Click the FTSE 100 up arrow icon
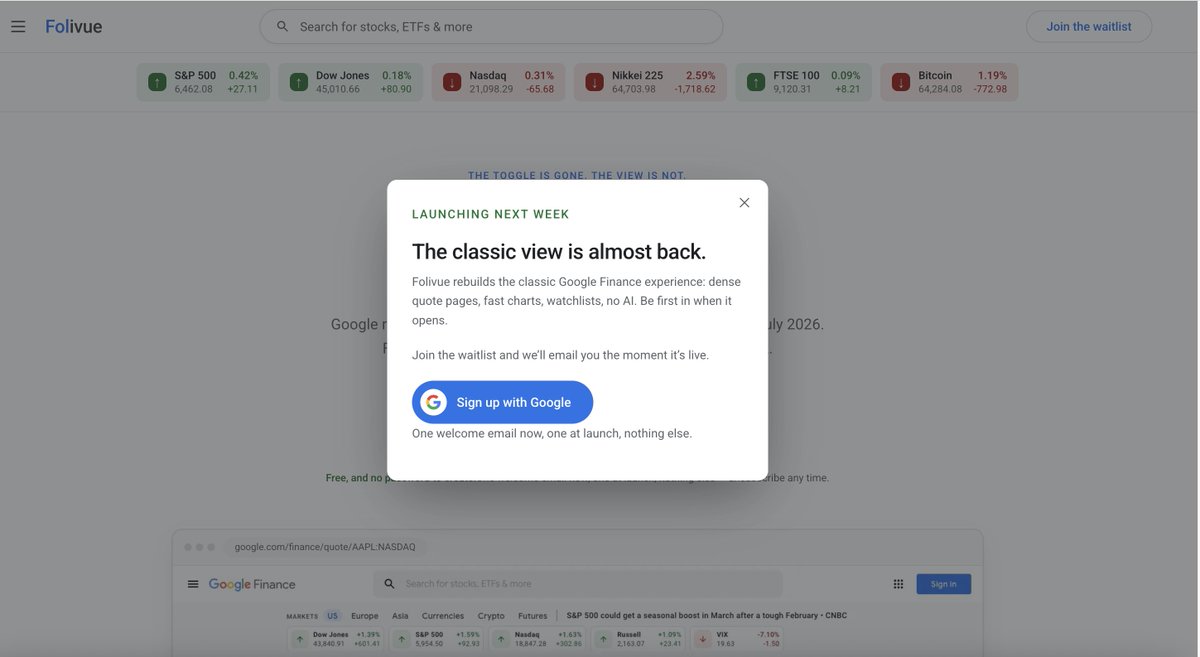The height and width of the screenshot is (657, 1200). [x=756, y=82]
